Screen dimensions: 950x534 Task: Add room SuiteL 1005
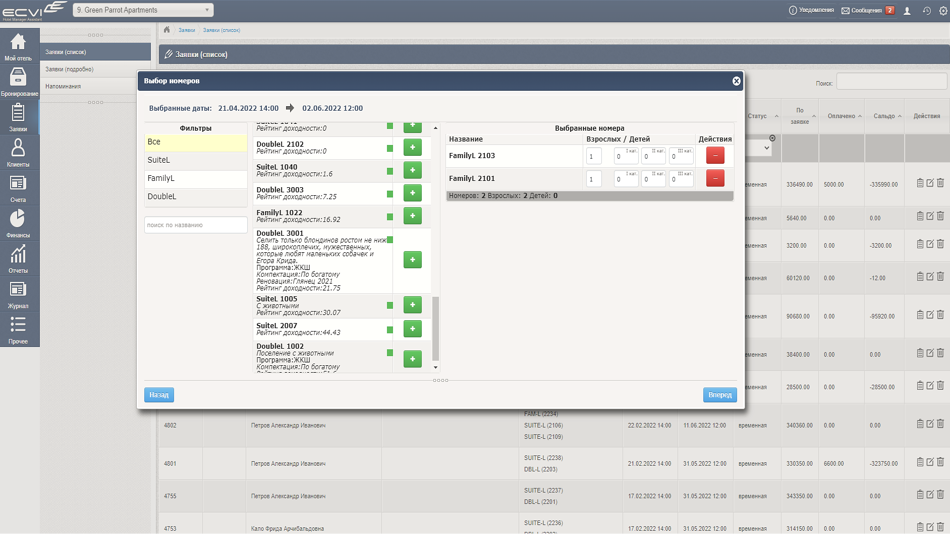pyautogui.click(x=413, y=305)
